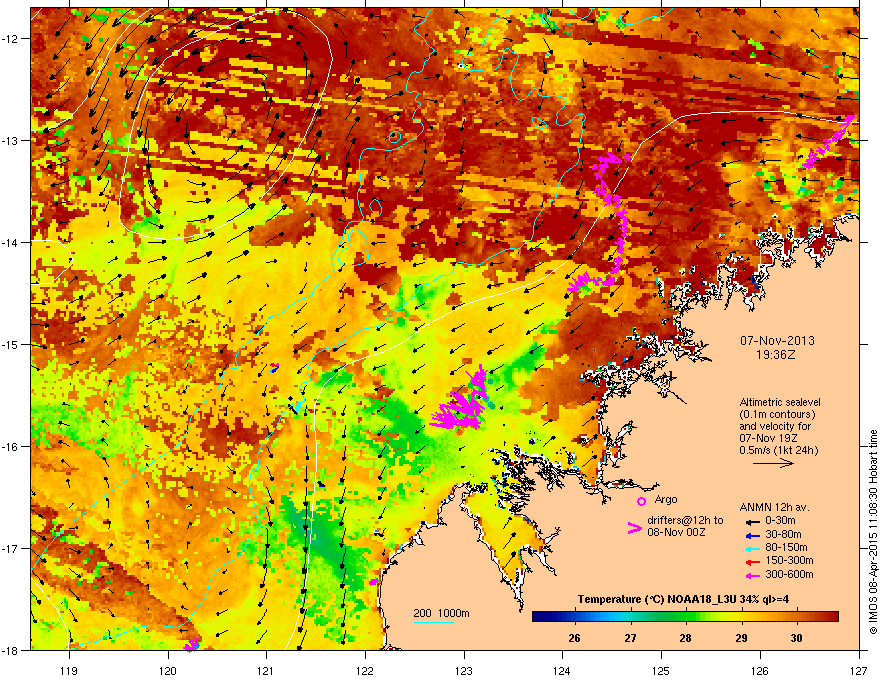The image size is (880, 680).
Task: Click the '125' longitude axis label
Action: click(661, 670)
